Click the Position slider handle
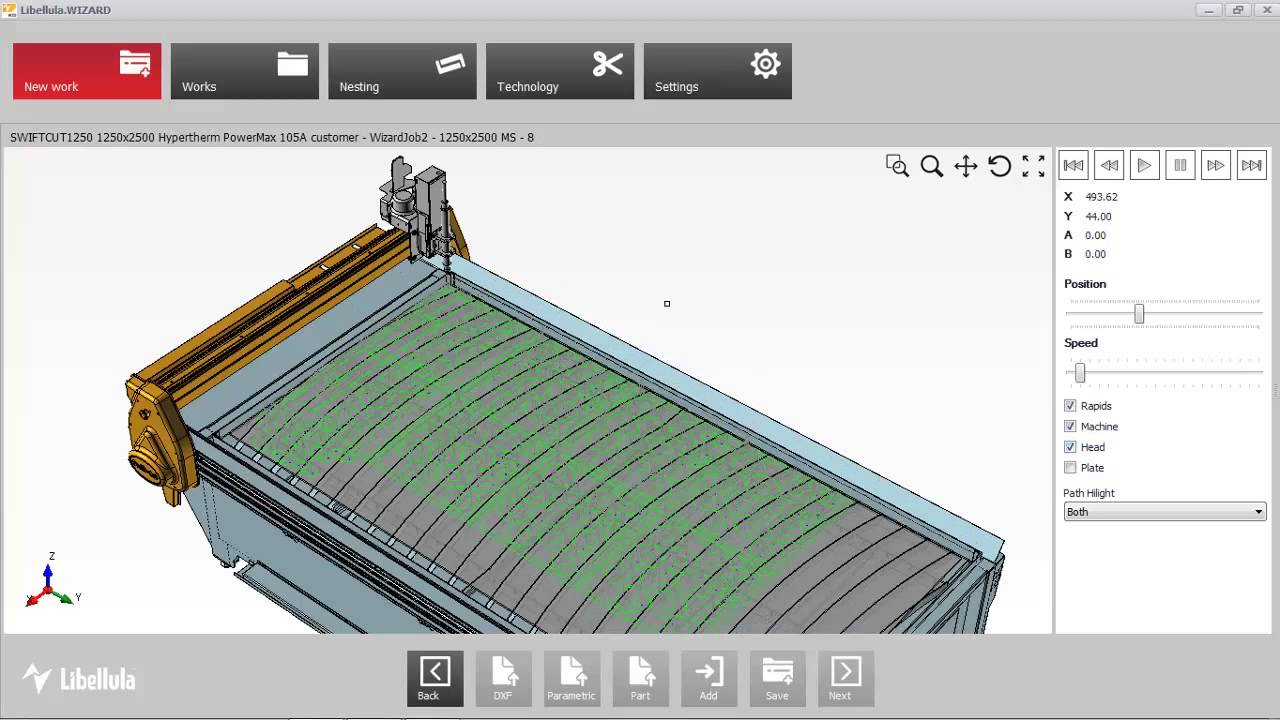 (x=1139, y=314)
